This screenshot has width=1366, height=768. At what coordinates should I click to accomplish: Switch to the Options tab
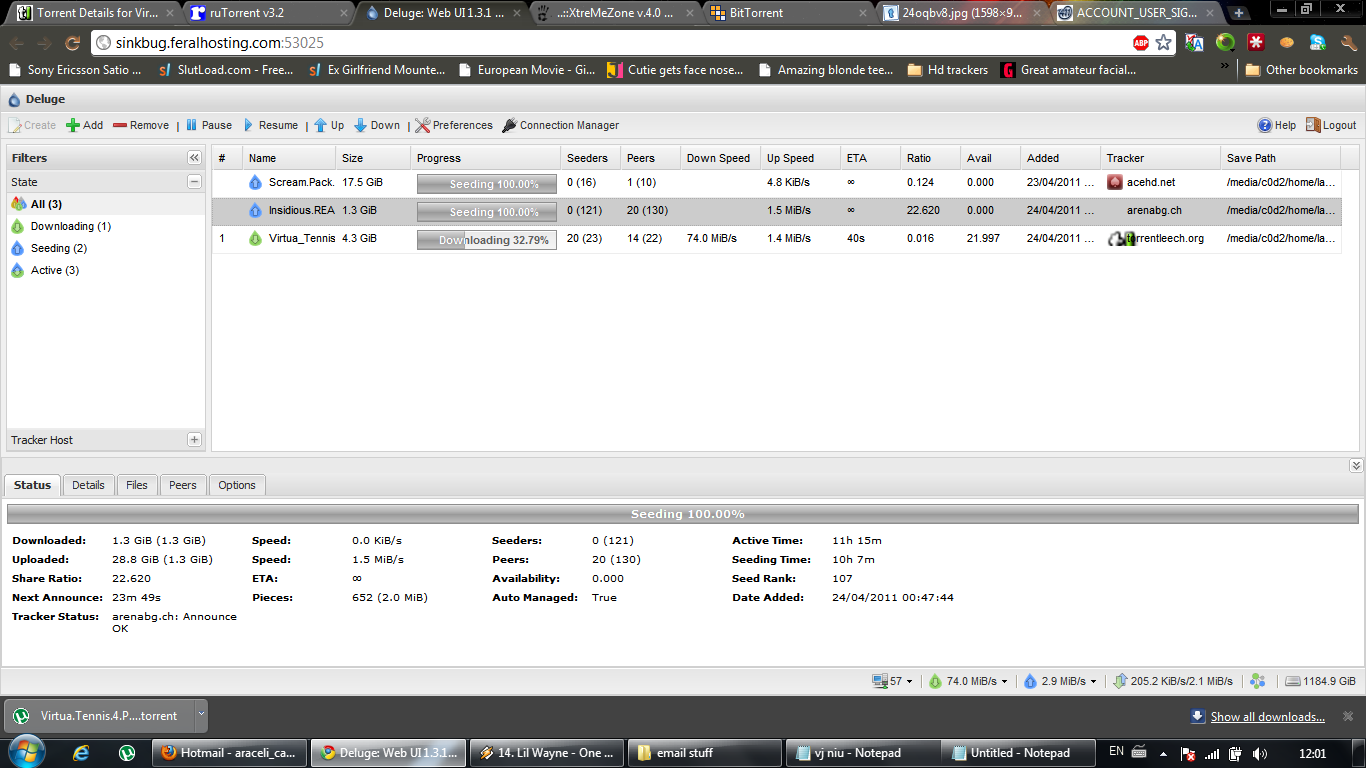coord(237,485)
